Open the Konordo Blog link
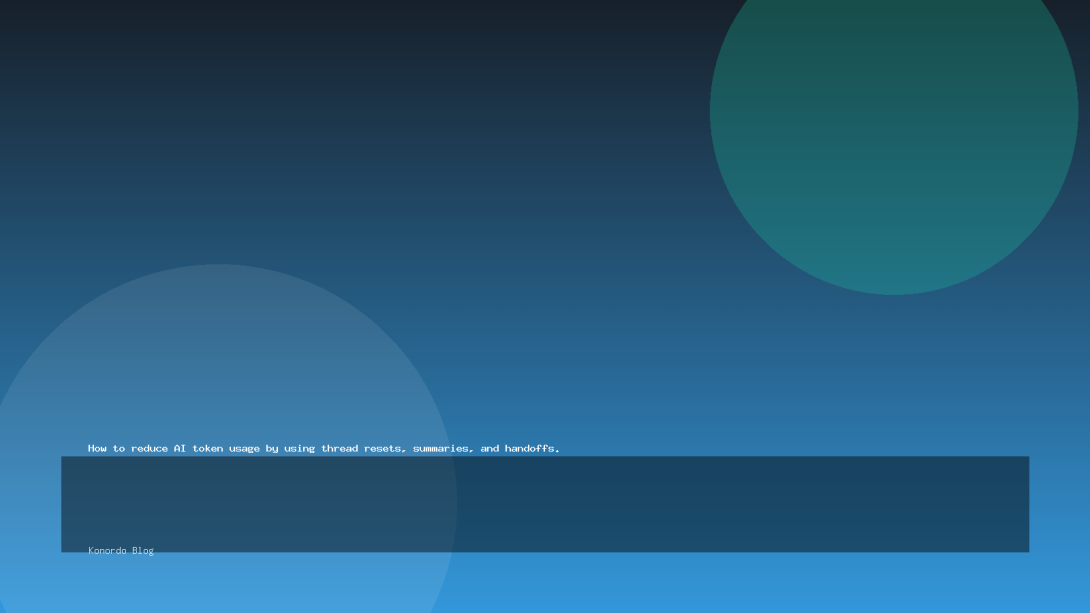Viewport: 1090px width, 613px height. click(x=121, y=550)
